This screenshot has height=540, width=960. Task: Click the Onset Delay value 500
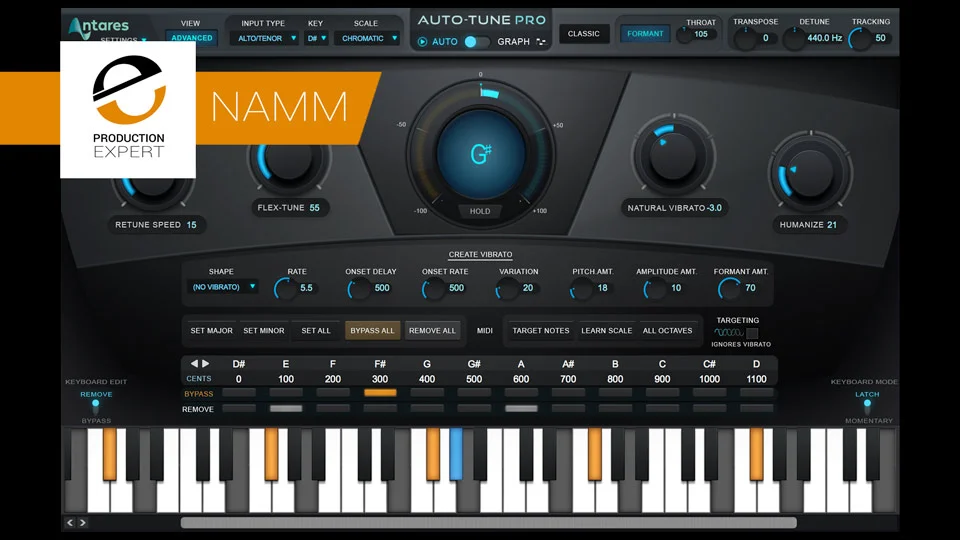click(x=382, y=288)
